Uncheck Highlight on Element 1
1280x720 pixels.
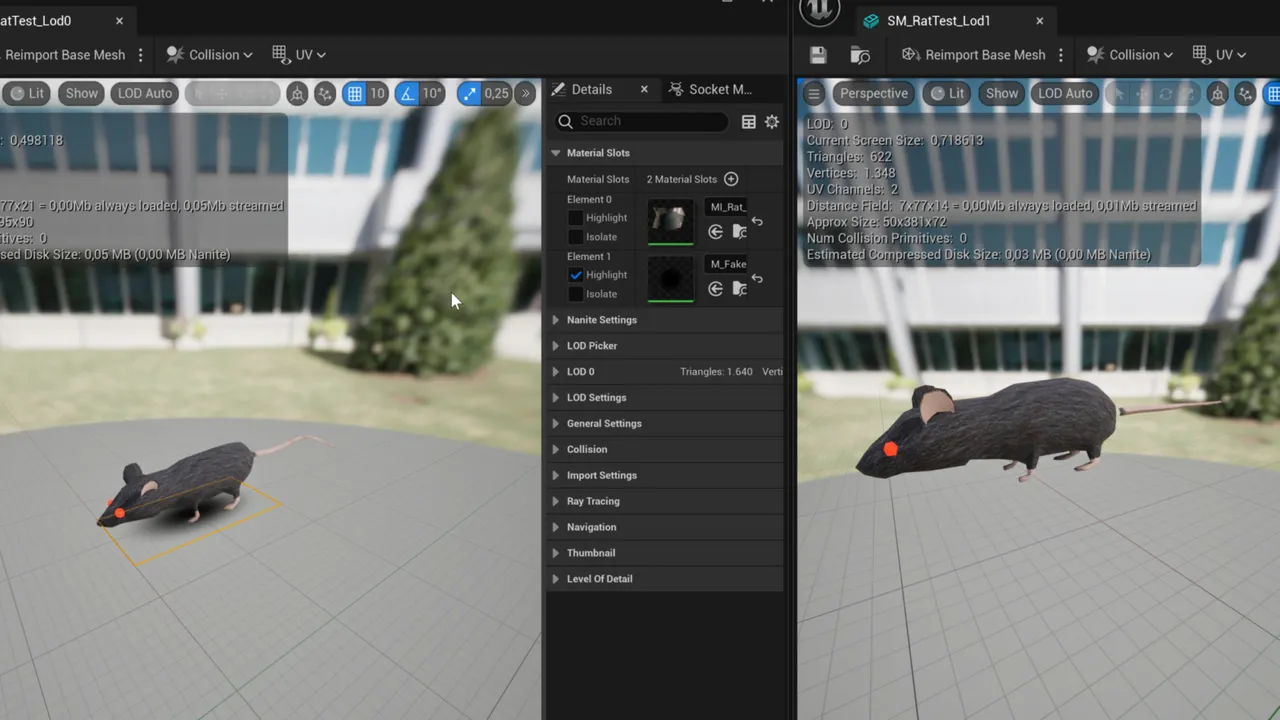click(576, 275)
